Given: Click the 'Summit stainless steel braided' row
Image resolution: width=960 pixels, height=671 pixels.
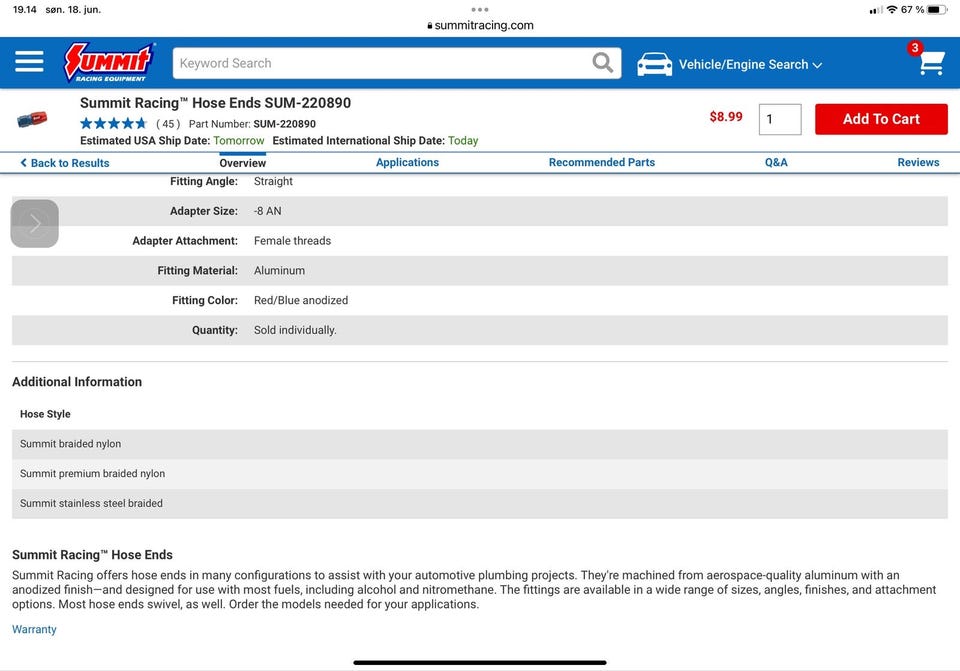Looking at the screenshot, I should 480,504.
